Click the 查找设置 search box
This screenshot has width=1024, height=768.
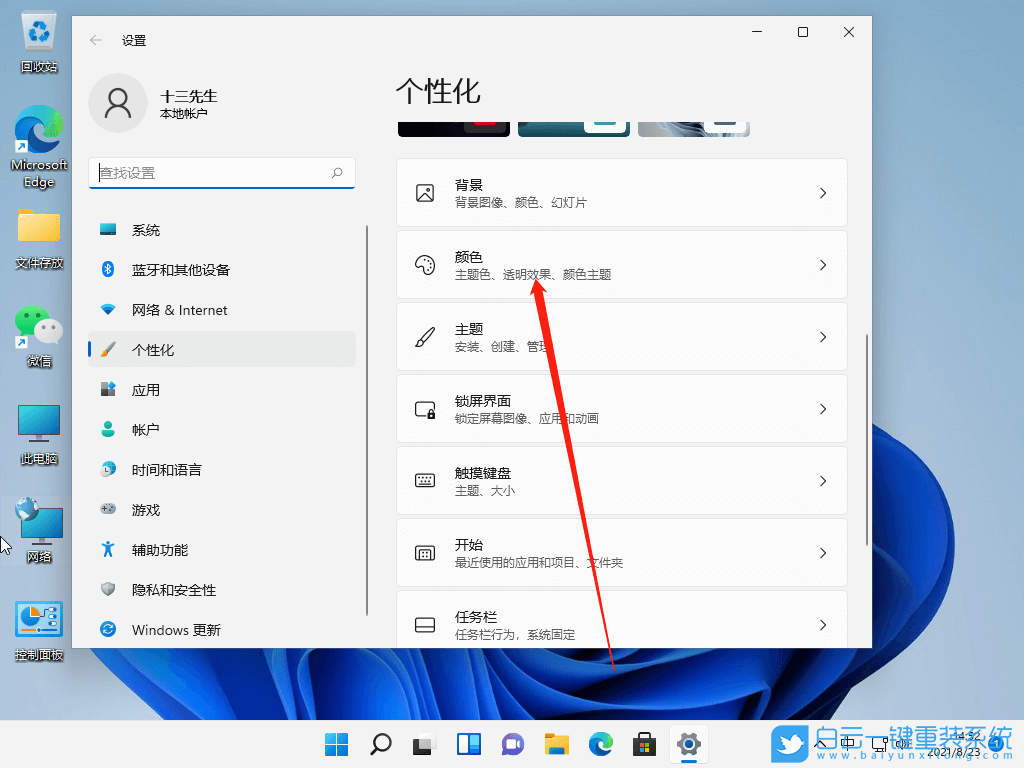click(222, 173)
